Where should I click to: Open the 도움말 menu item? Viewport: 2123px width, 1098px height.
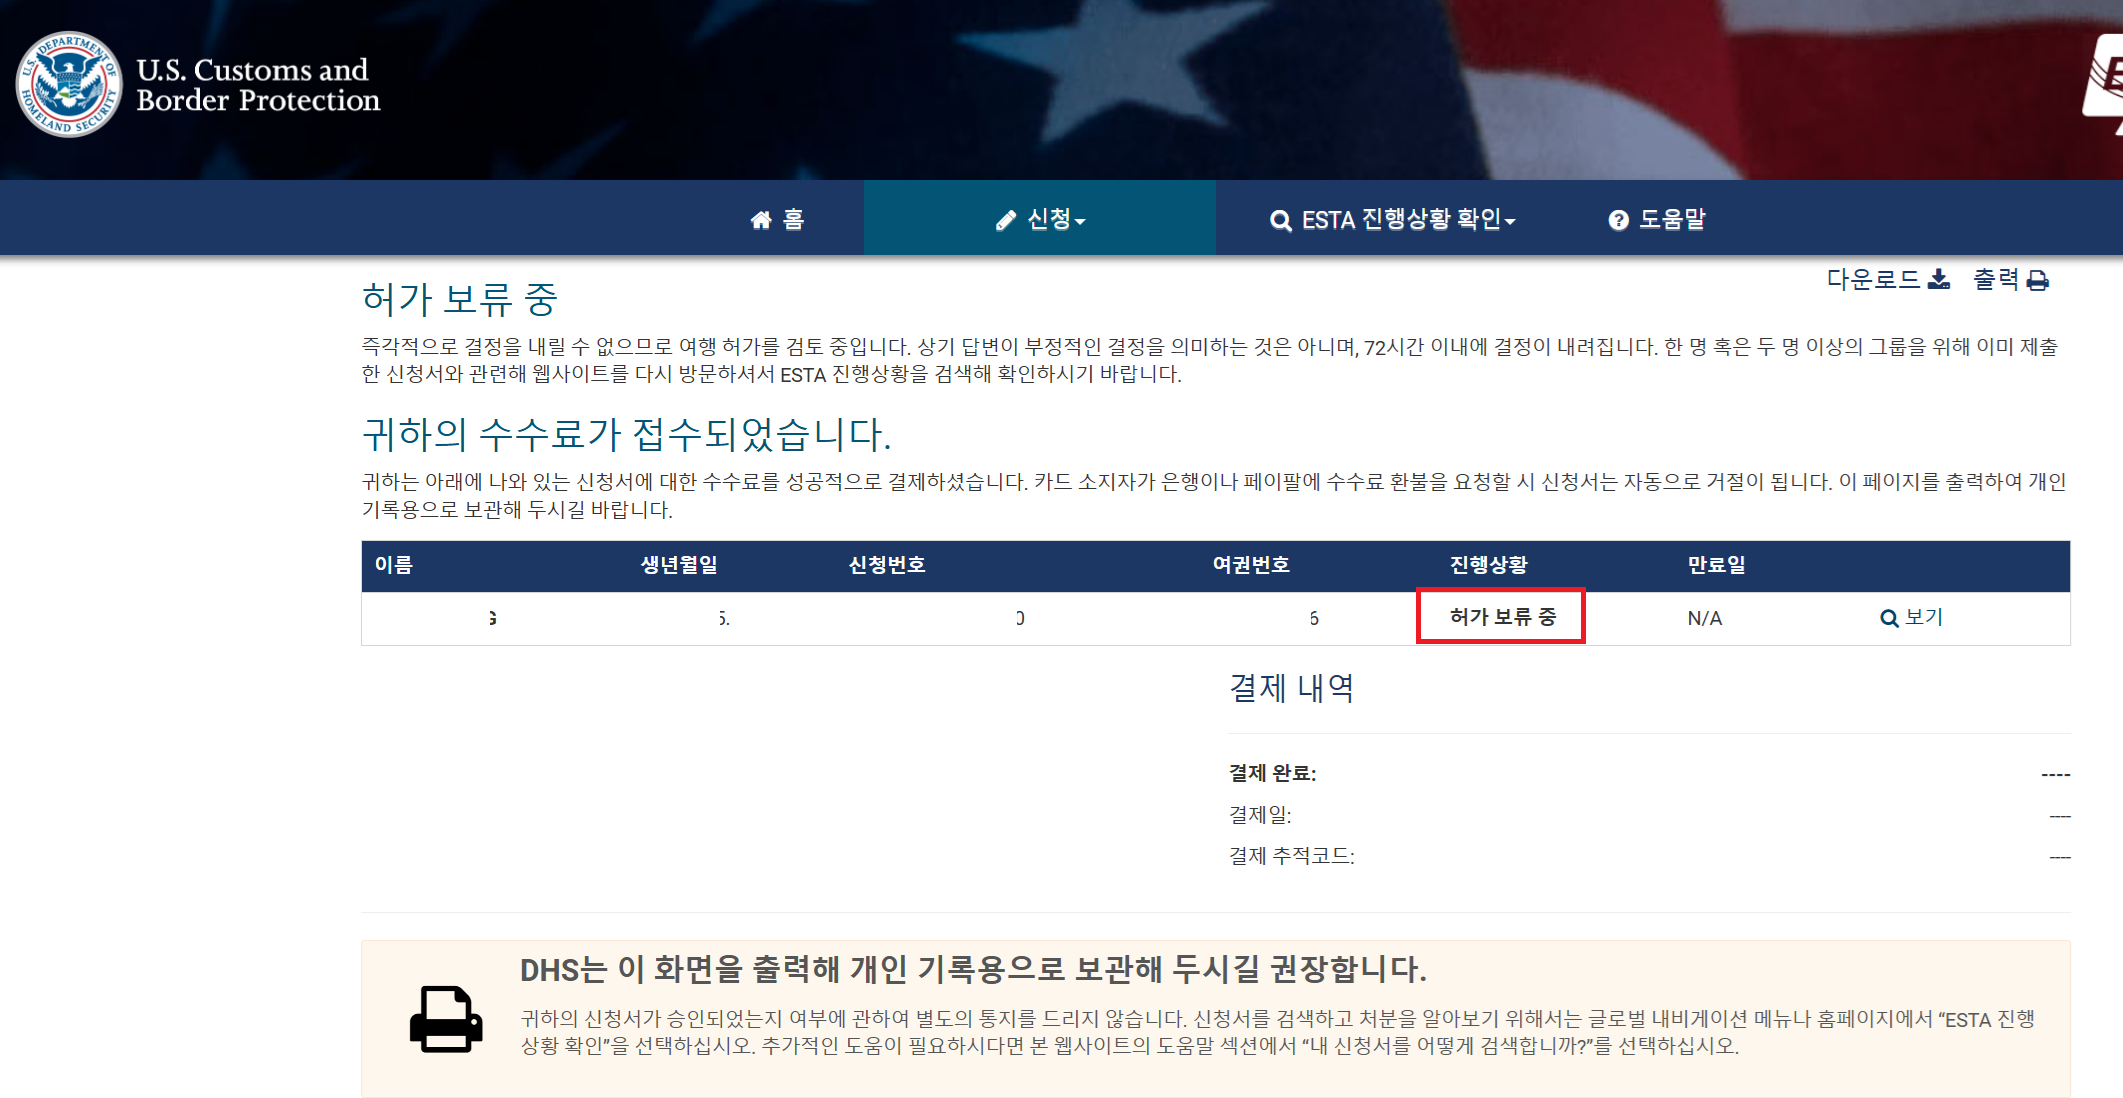pos(1672,220)
